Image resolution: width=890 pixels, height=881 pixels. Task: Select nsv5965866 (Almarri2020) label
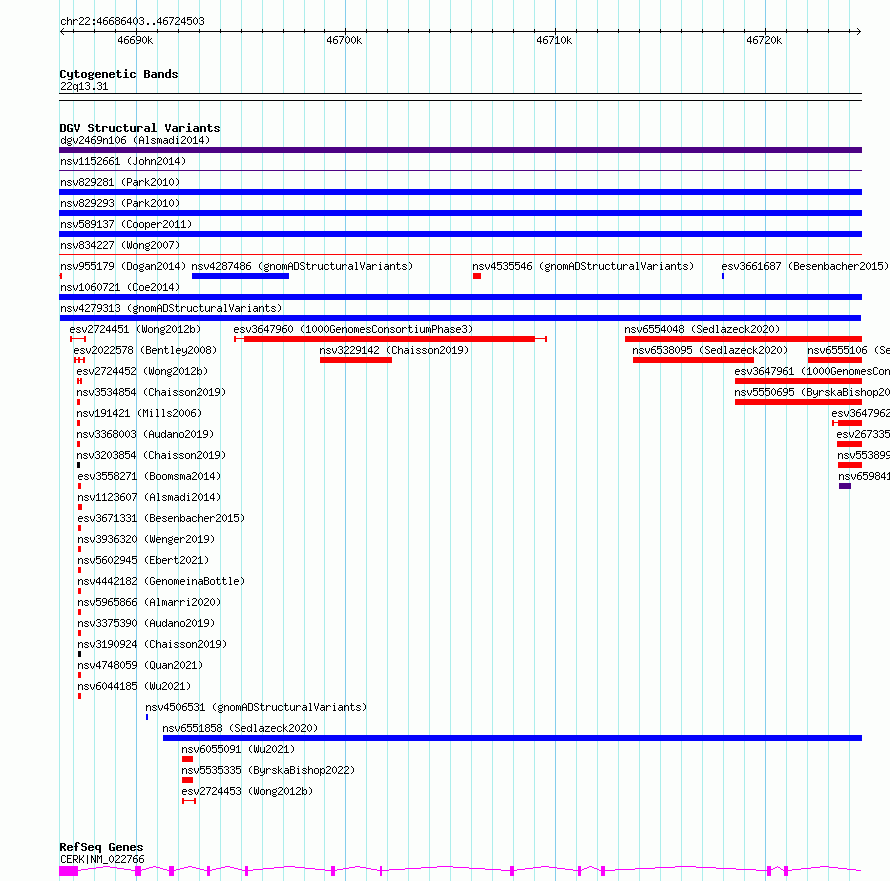pyautogui.click(x=149, y=602)
